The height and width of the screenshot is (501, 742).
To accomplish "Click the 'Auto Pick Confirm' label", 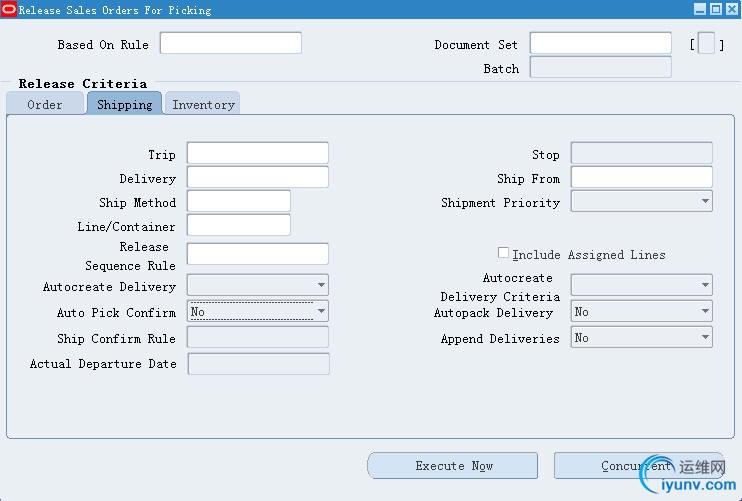I will (x=116, y=313).
